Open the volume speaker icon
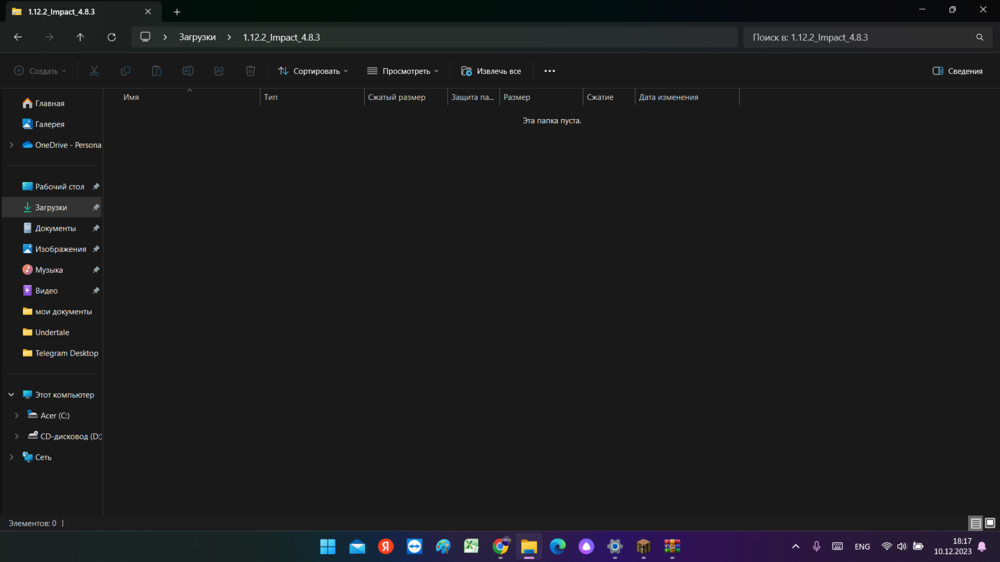Screen dimensions: 1000x562 pos(902,547)
